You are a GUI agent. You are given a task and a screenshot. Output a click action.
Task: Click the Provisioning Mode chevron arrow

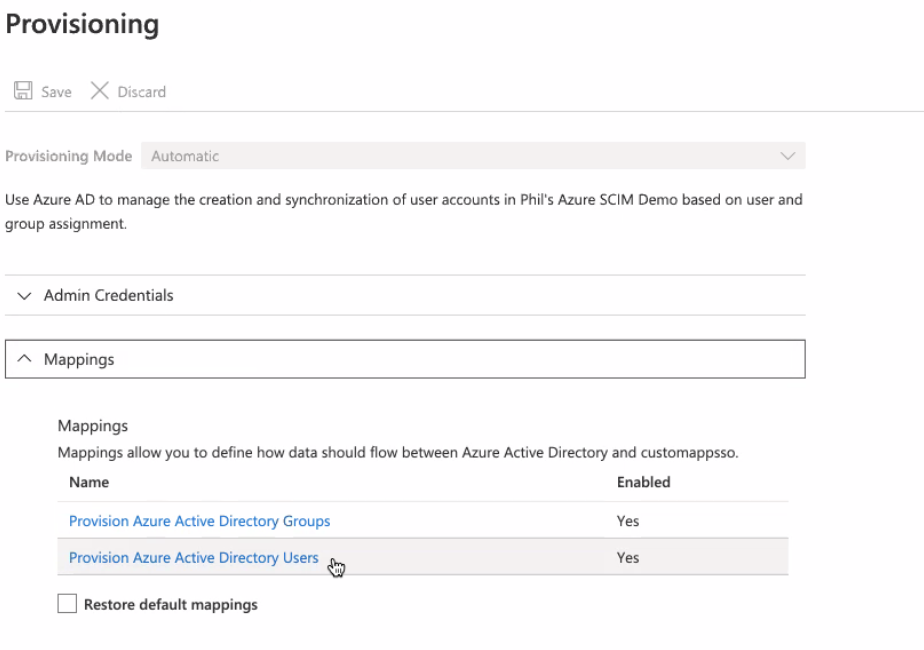787,156
